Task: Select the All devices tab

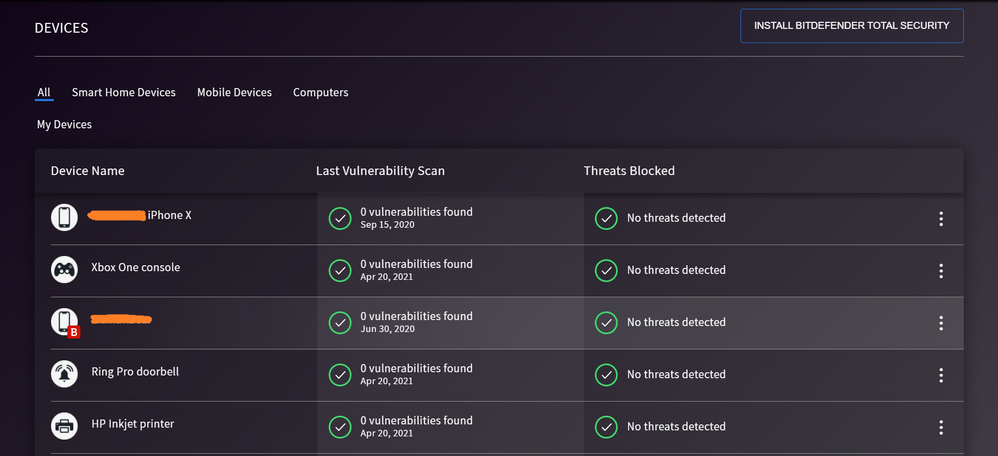Action: coord(44,92)
